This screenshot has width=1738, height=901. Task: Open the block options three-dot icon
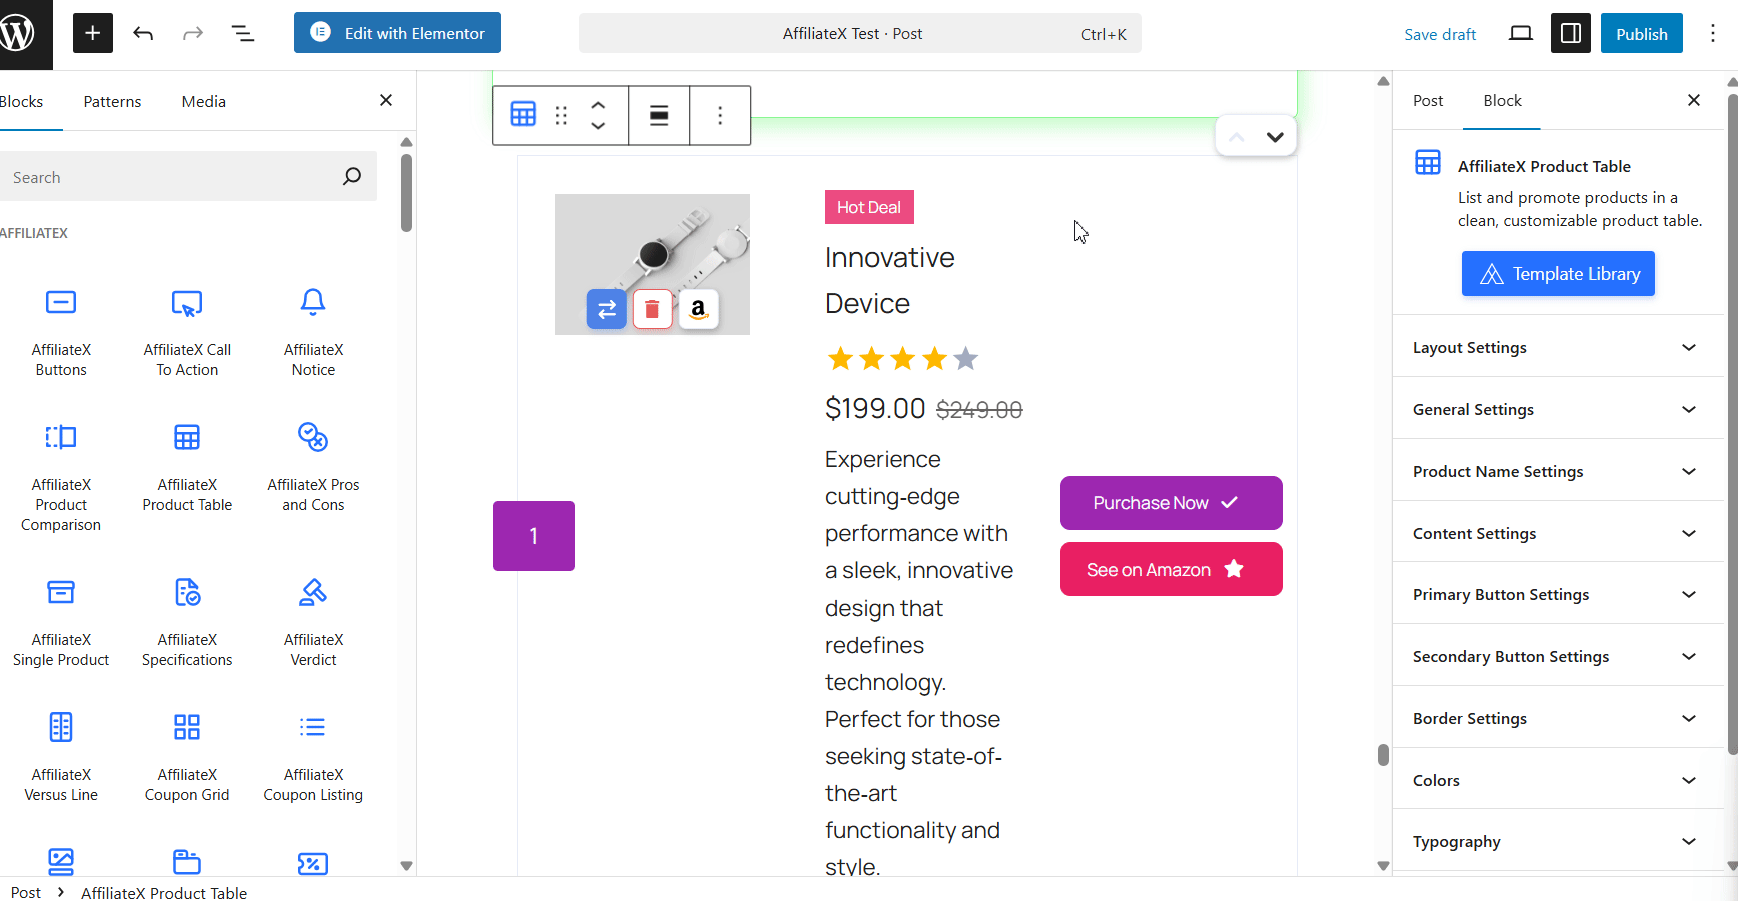click(720, 115)
